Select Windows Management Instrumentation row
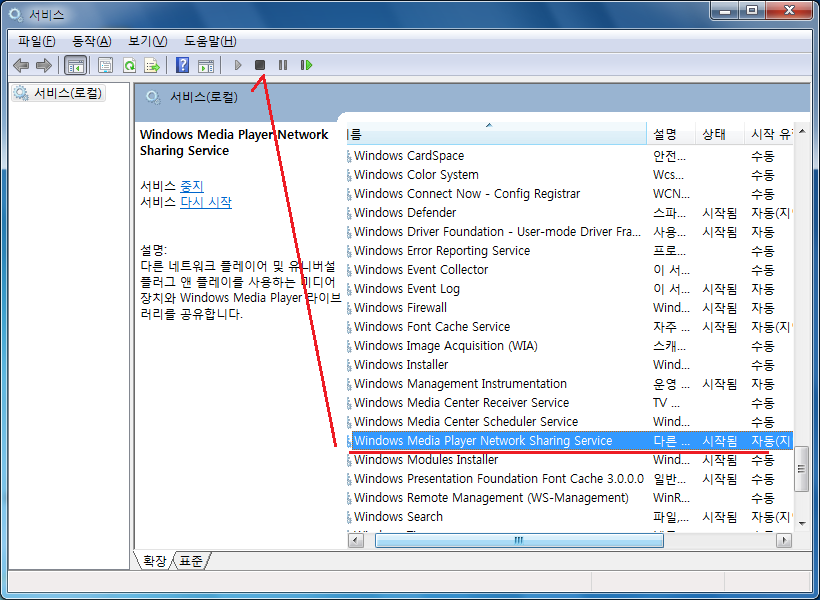The height and width of the screenshot is (600, 820). tap(570, 384)
